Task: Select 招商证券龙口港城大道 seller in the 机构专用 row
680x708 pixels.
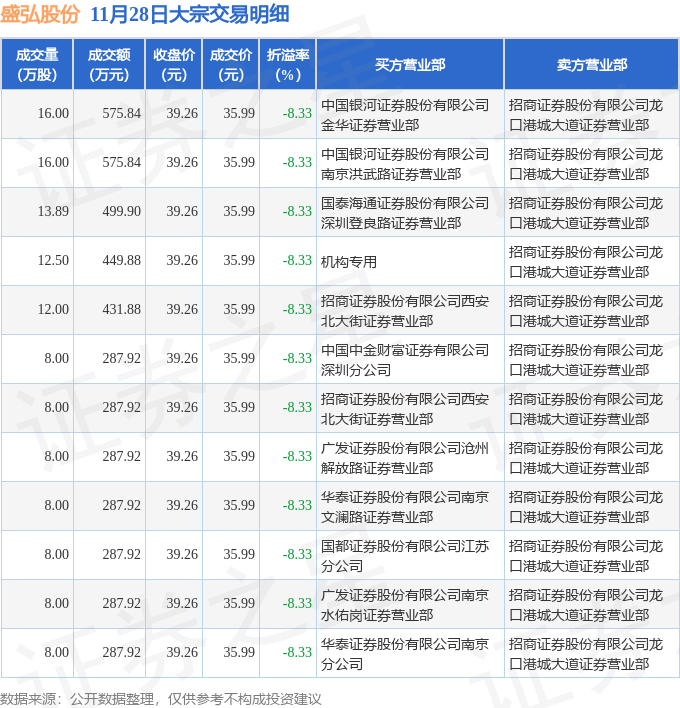Action: click(x=586, y=261)
